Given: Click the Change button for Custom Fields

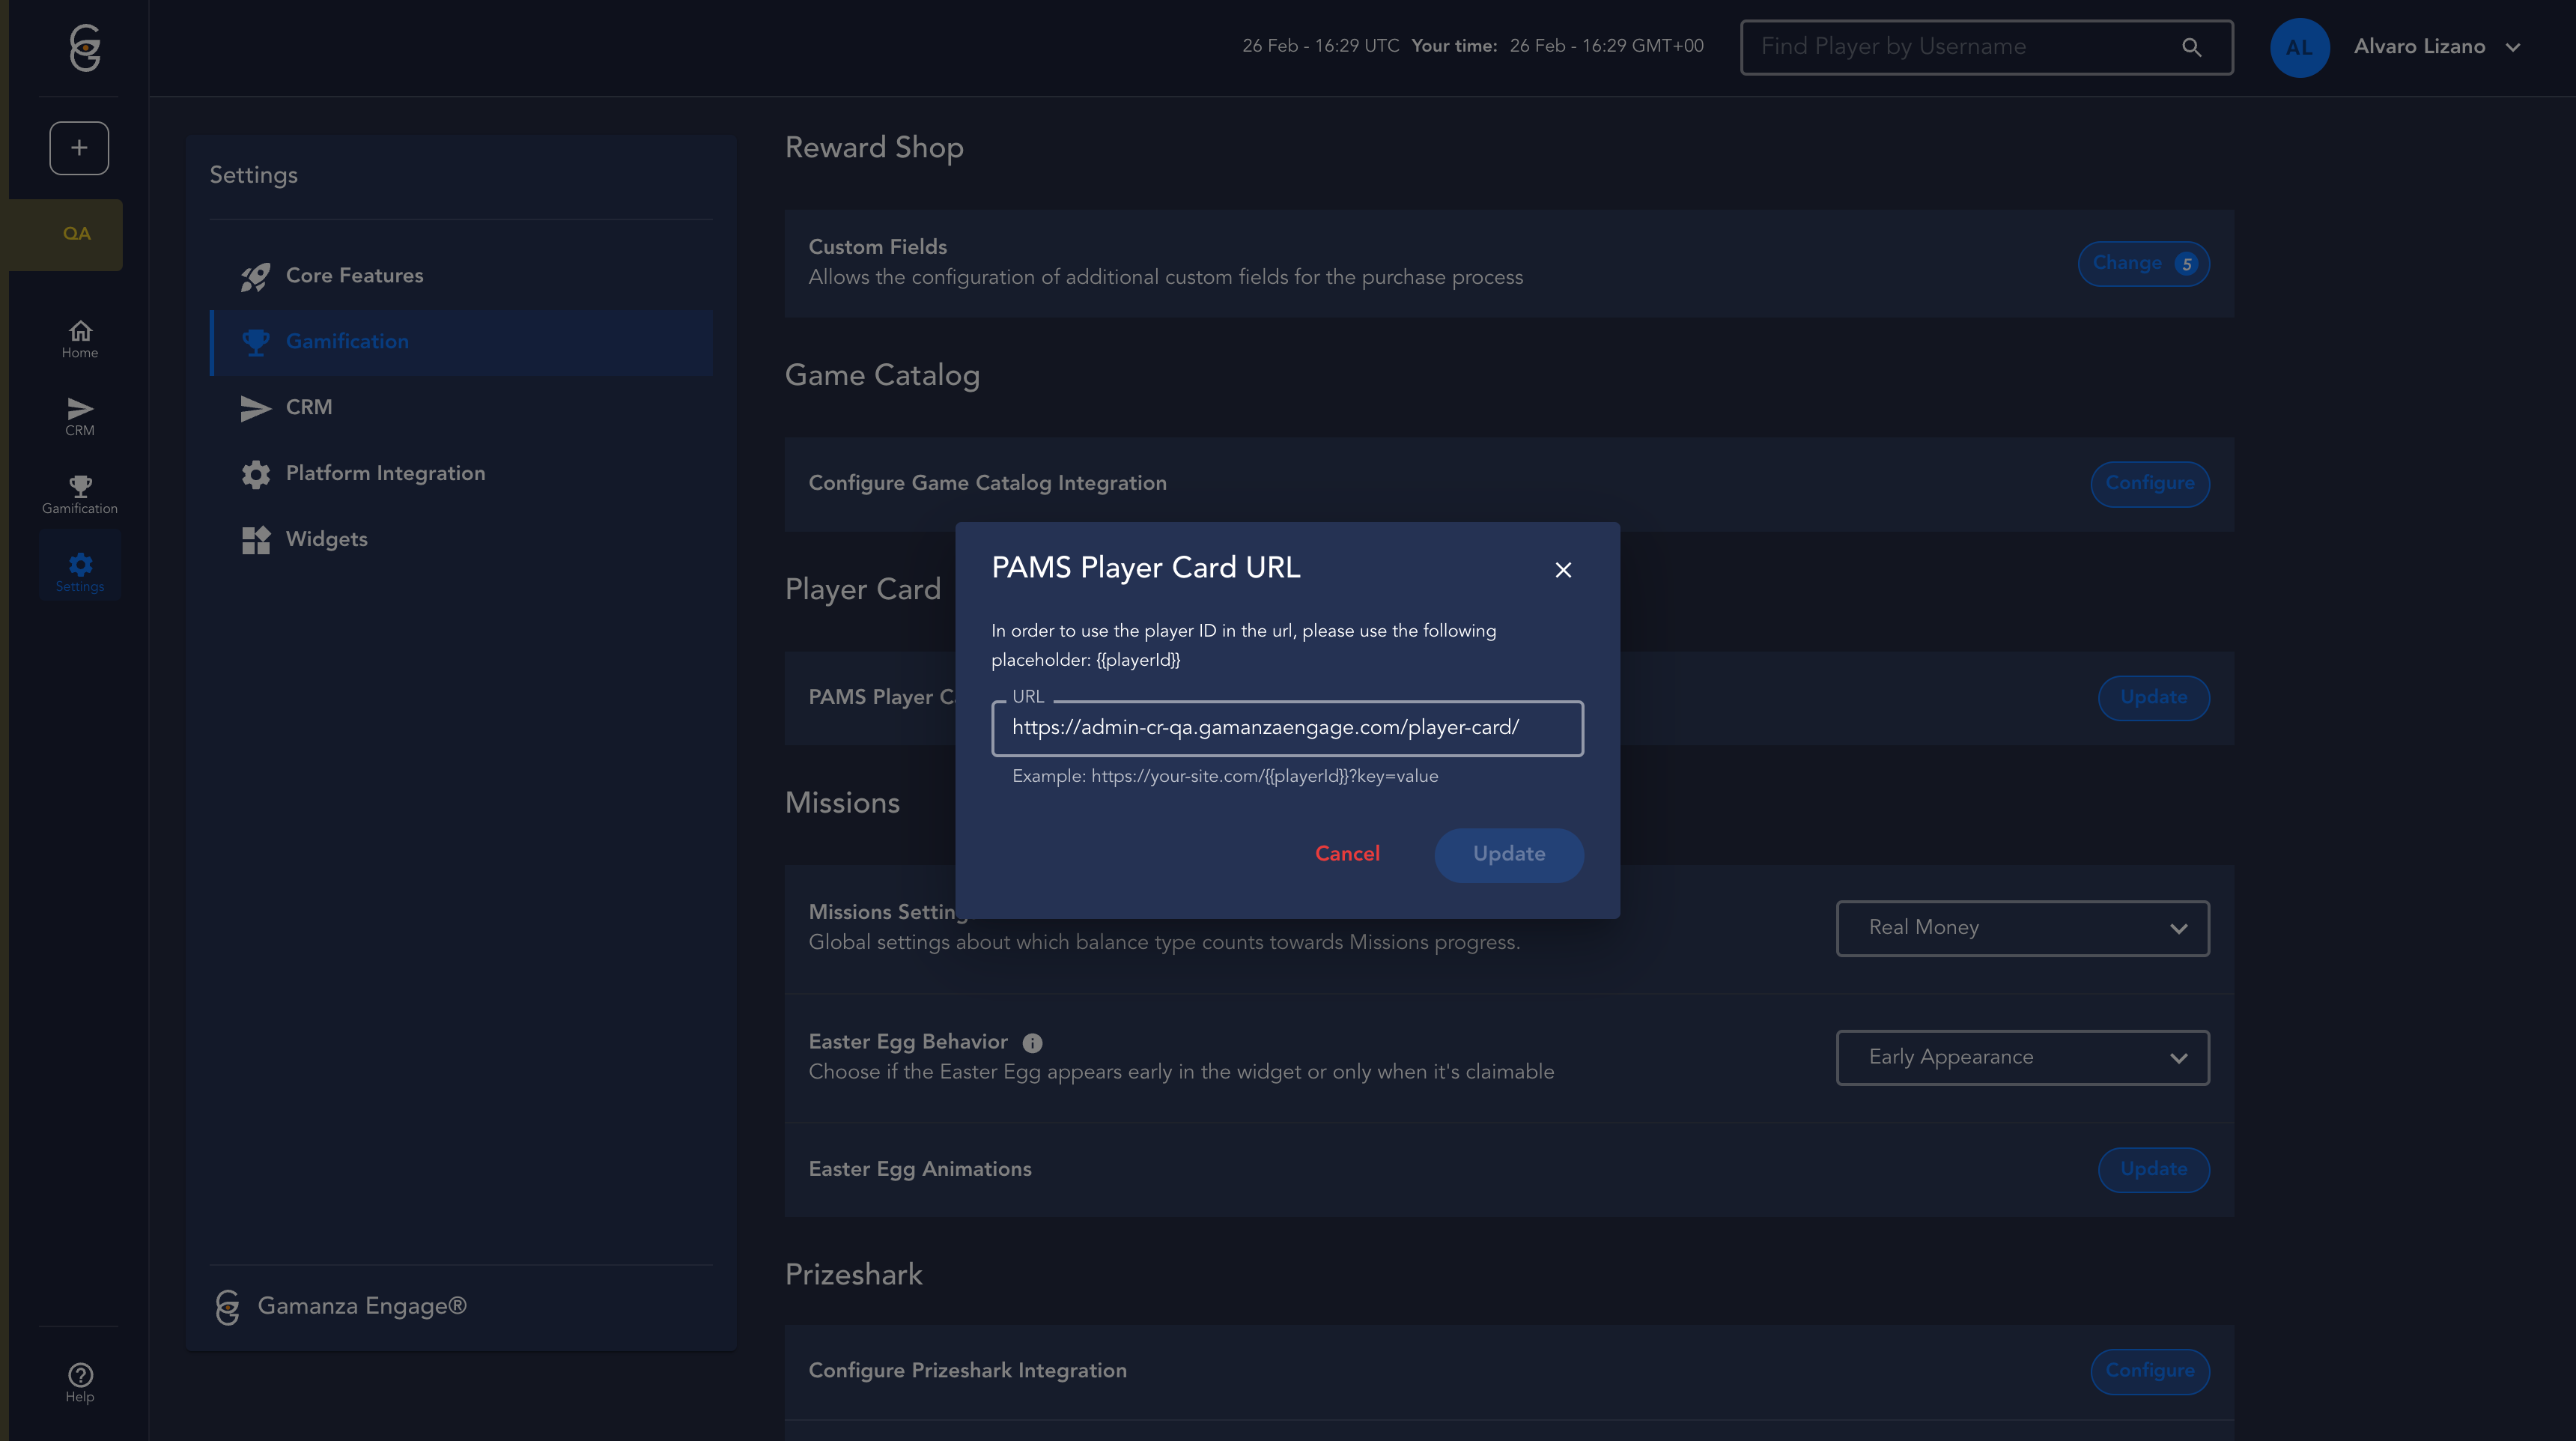Looking at the screenshot, I should (x=2143, y=264).
